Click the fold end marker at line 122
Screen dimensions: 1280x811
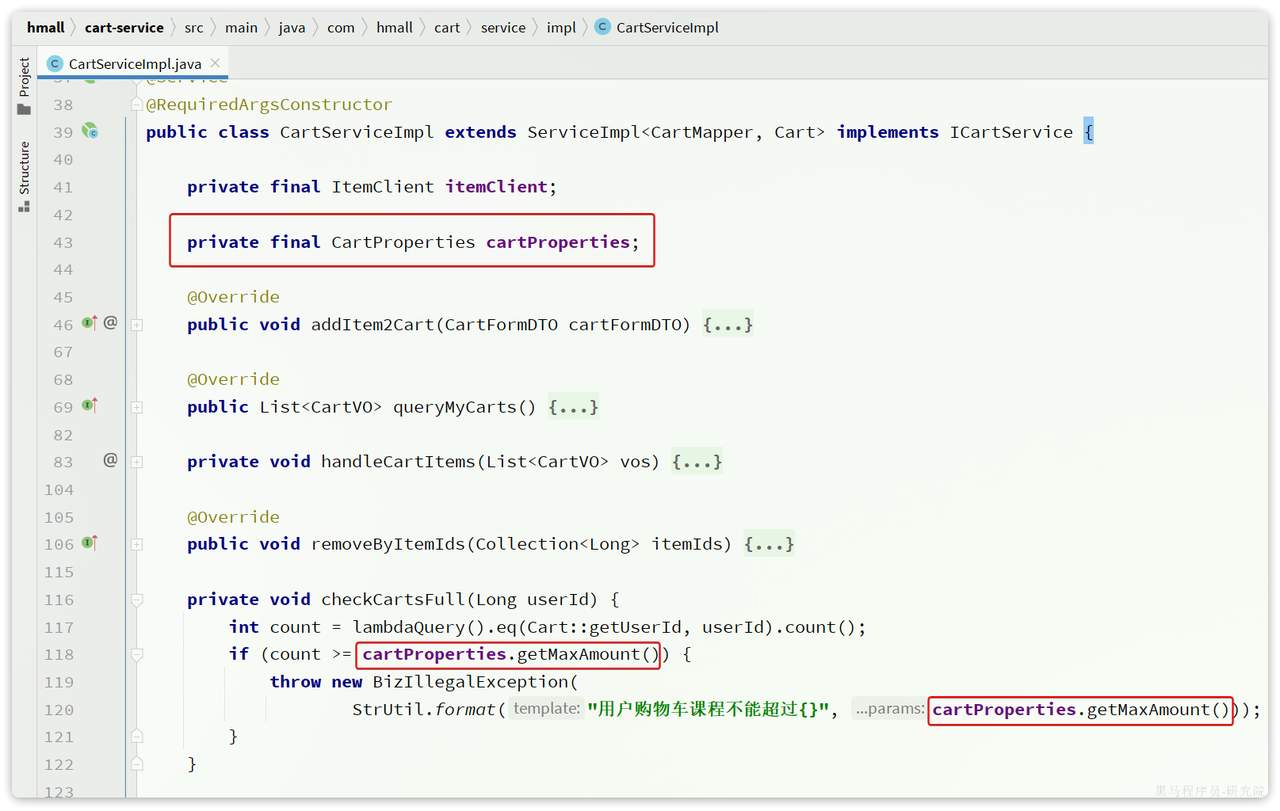137,764
